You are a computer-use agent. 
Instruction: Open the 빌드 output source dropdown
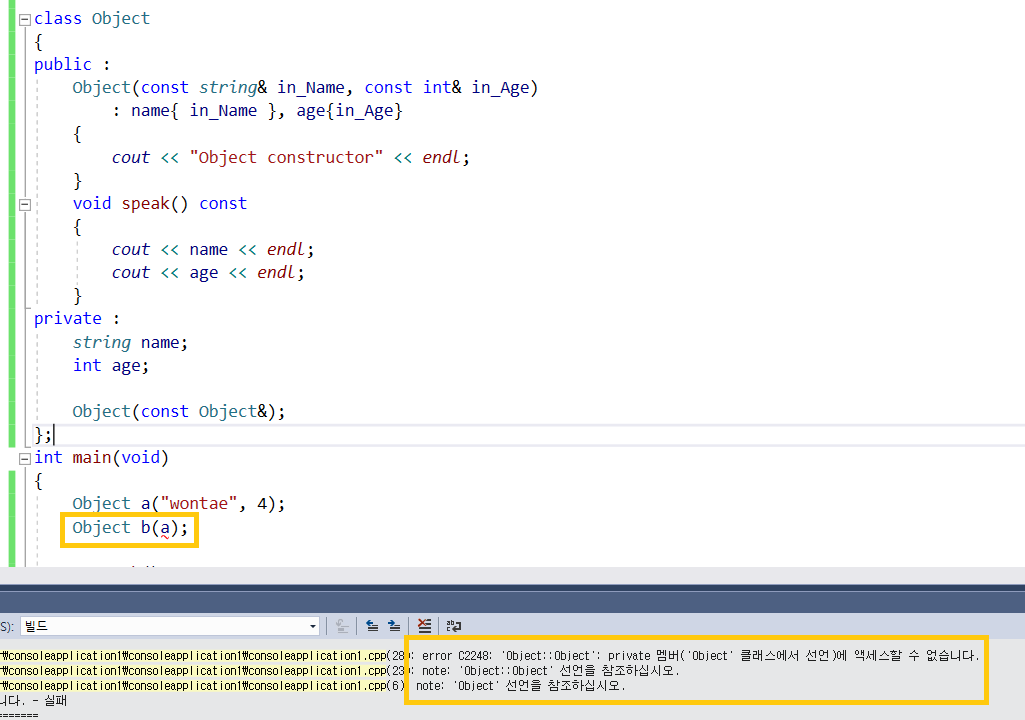coord(170,626)
